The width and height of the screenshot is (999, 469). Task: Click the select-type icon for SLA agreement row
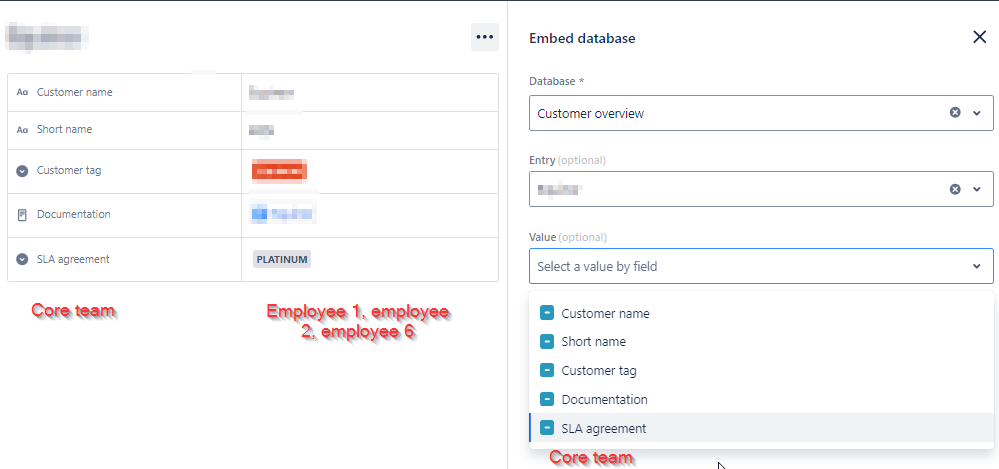point(22,259)
